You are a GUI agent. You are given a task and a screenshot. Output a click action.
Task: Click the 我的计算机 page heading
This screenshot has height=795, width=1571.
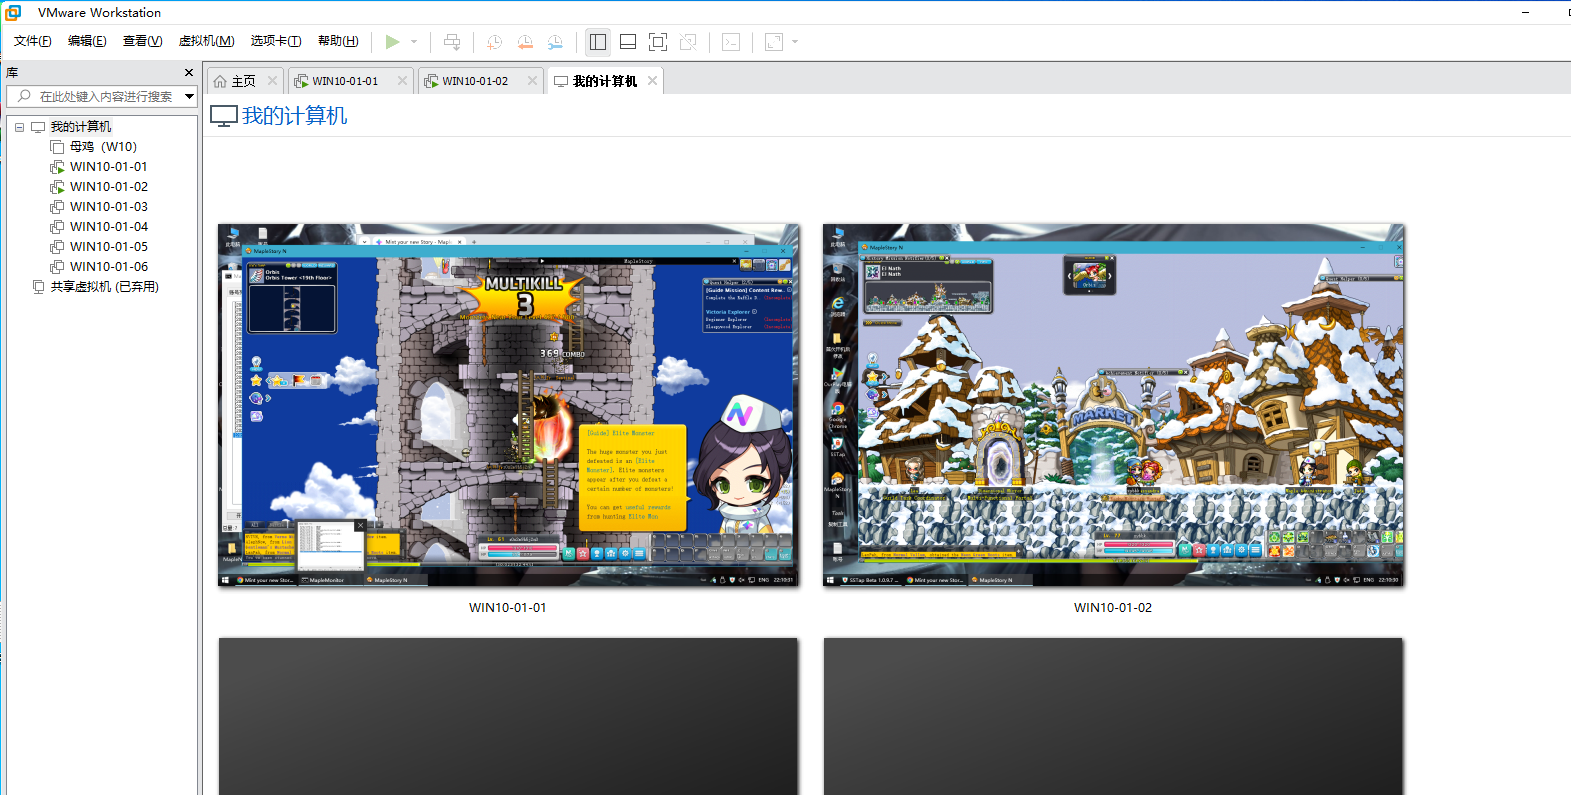click(x=294, y=116)
